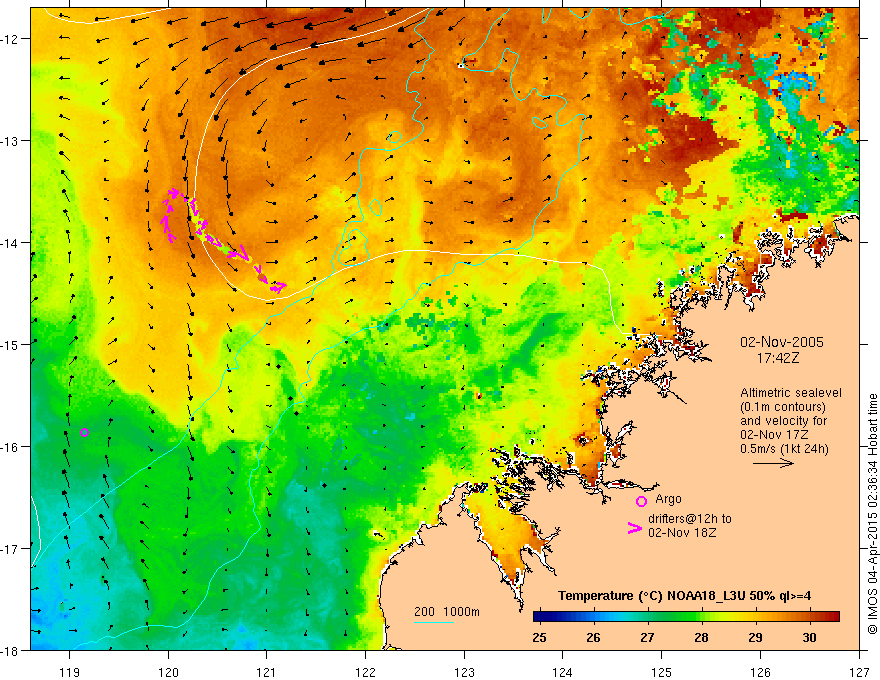Viewport: 880px width, 680px height.
Task: Click the IMOS copyright text
Action: tap(872, 514)
